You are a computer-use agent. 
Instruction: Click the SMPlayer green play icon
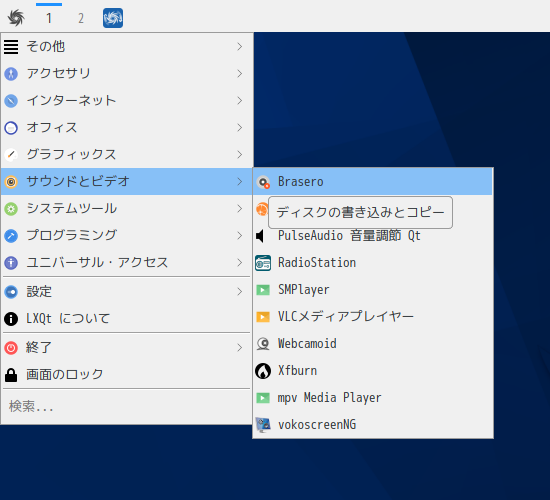coord(263,290)
